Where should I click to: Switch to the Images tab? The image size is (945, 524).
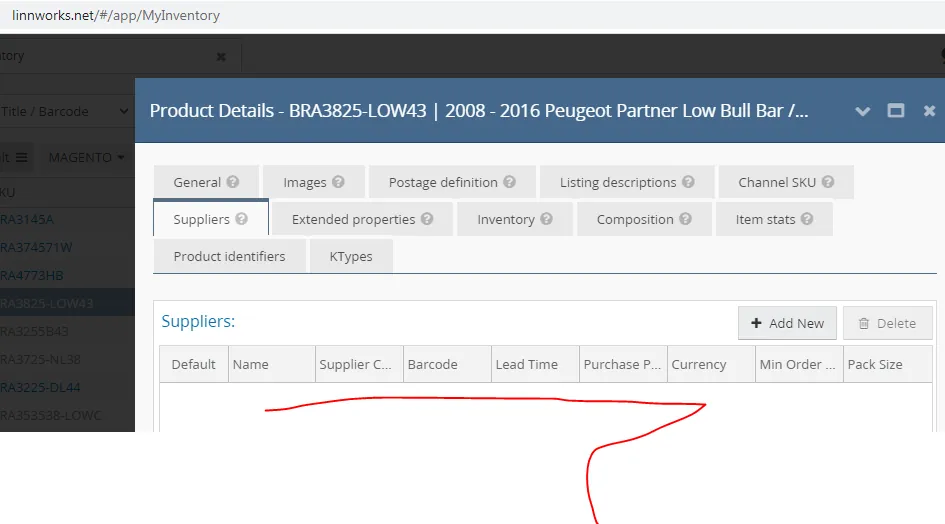click(314, 182)
